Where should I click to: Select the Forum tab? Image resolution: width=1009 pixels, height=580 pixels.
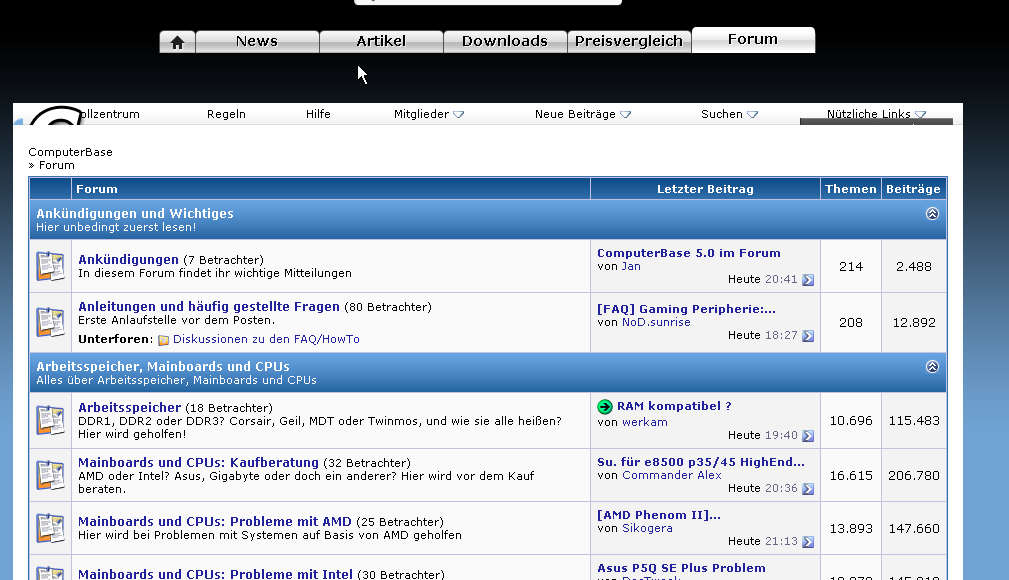click(x=753, y=39)
